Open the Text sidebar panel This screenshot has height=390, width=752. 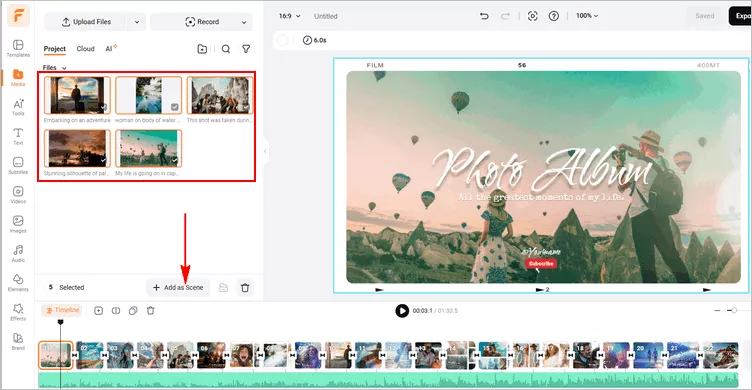point(18,136)
